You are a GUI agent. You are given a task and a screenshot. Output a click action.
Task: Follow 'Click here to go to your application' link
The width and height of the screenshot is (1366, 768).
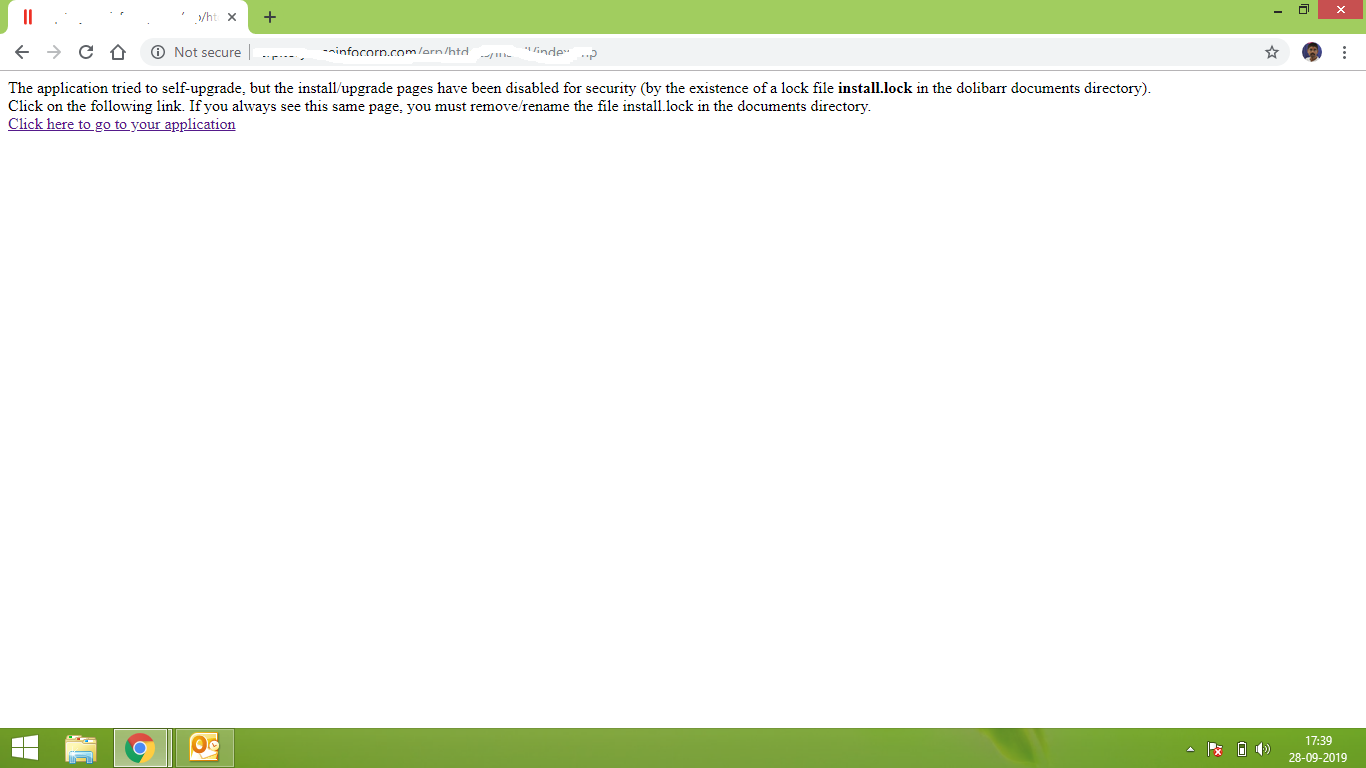pyautogui.click(x=122, y=124)
